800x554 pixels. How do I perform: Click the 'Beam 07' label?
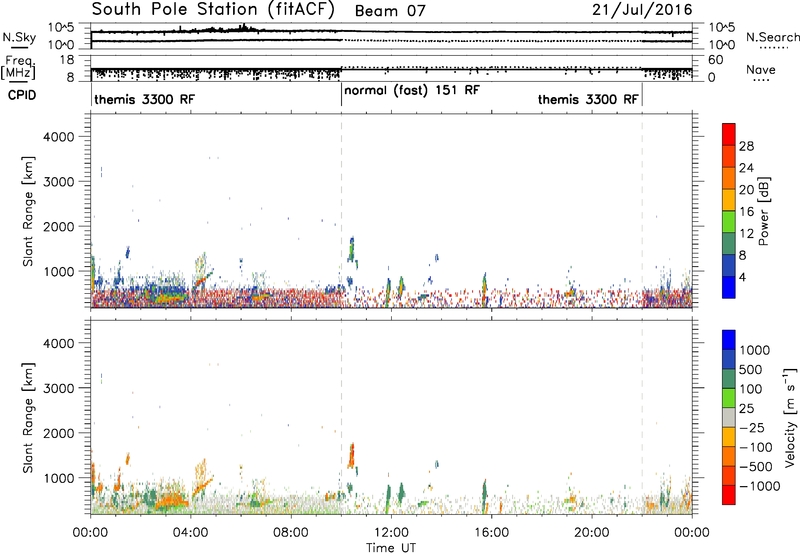tap(390, 11)
